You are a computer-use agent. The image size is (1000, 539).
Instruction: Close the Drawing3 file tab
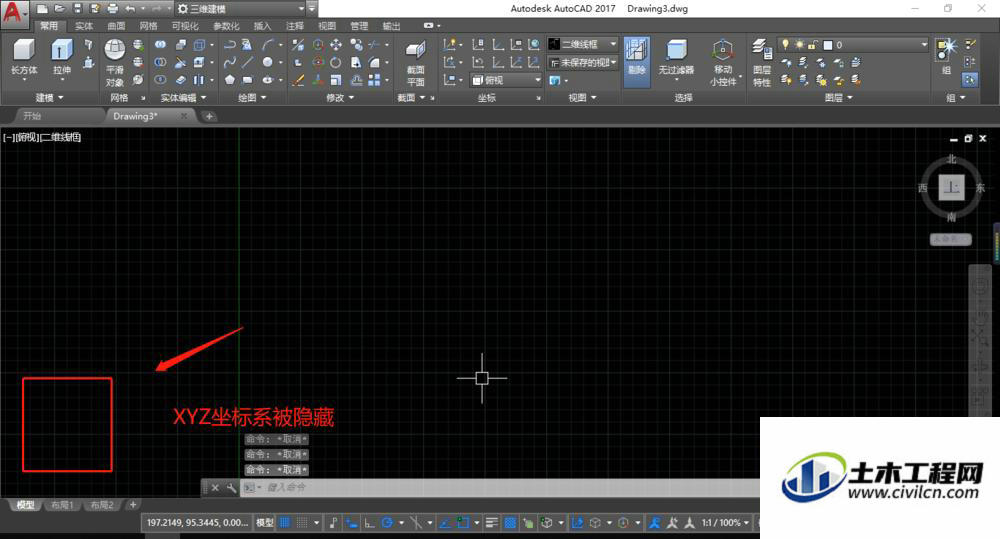click(184, 116)
